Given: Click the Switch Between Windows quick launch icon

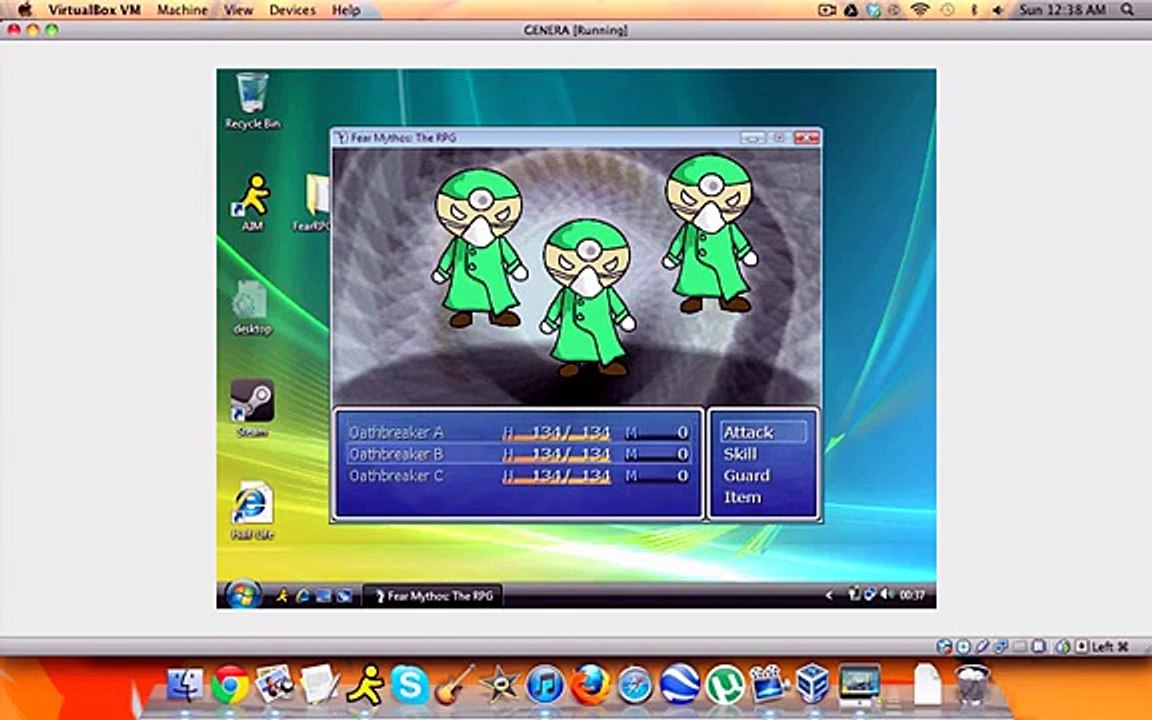Looking at the screenshot, I should coord(344,596).
